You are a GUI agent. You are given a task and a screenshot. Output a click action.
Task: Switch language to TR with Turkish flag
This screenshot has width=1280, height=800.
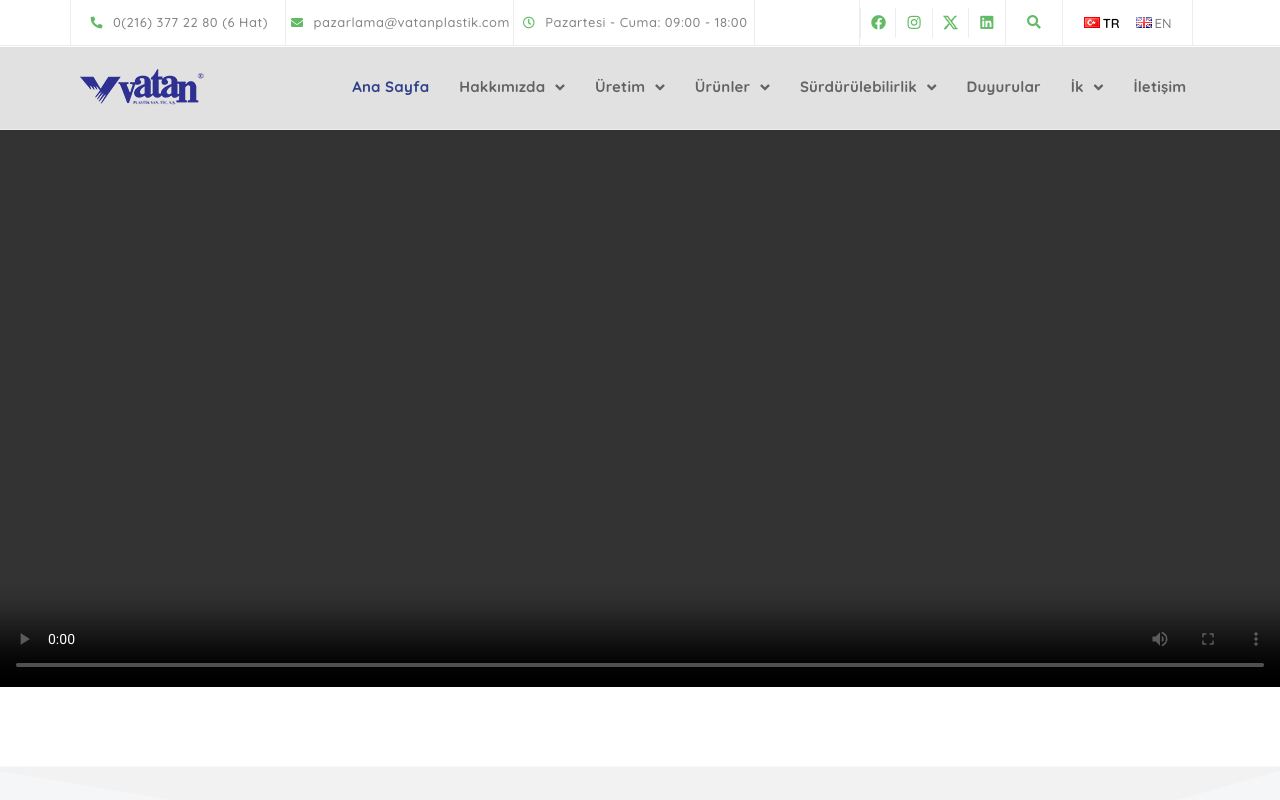tap(1101, 23)
